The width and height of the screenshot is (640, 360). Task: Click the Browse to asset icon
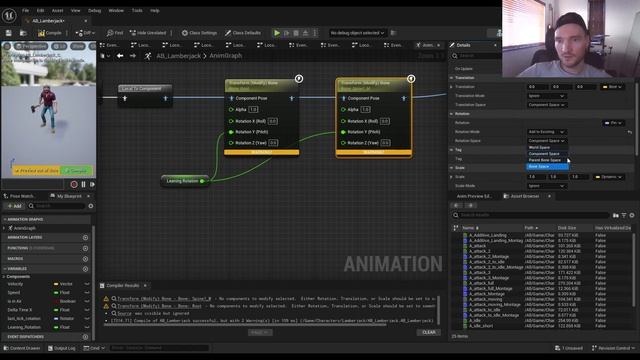click(23, 33)
